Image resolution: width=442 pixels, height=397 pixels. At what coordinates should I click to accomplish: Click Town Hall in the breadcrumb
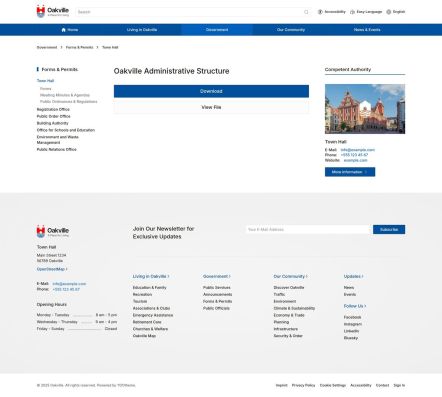[110, 47]
